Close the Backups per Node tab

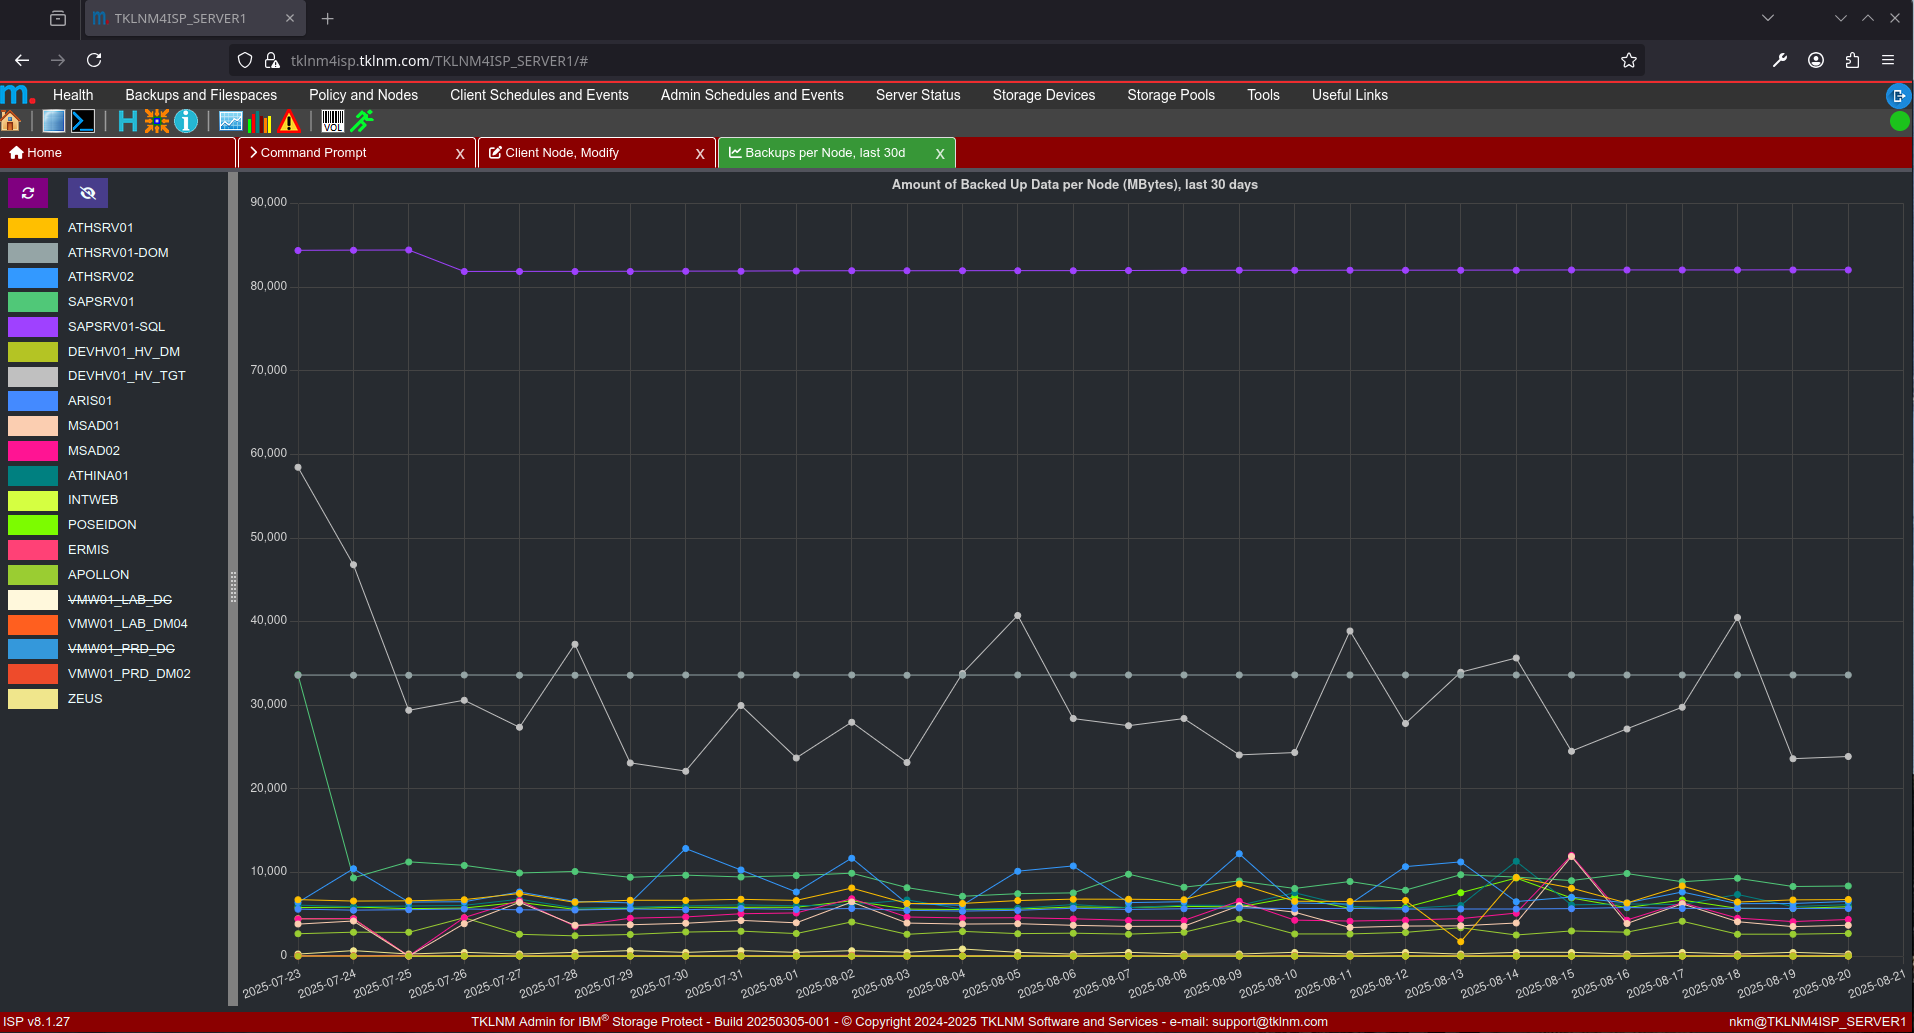point(940,154)
